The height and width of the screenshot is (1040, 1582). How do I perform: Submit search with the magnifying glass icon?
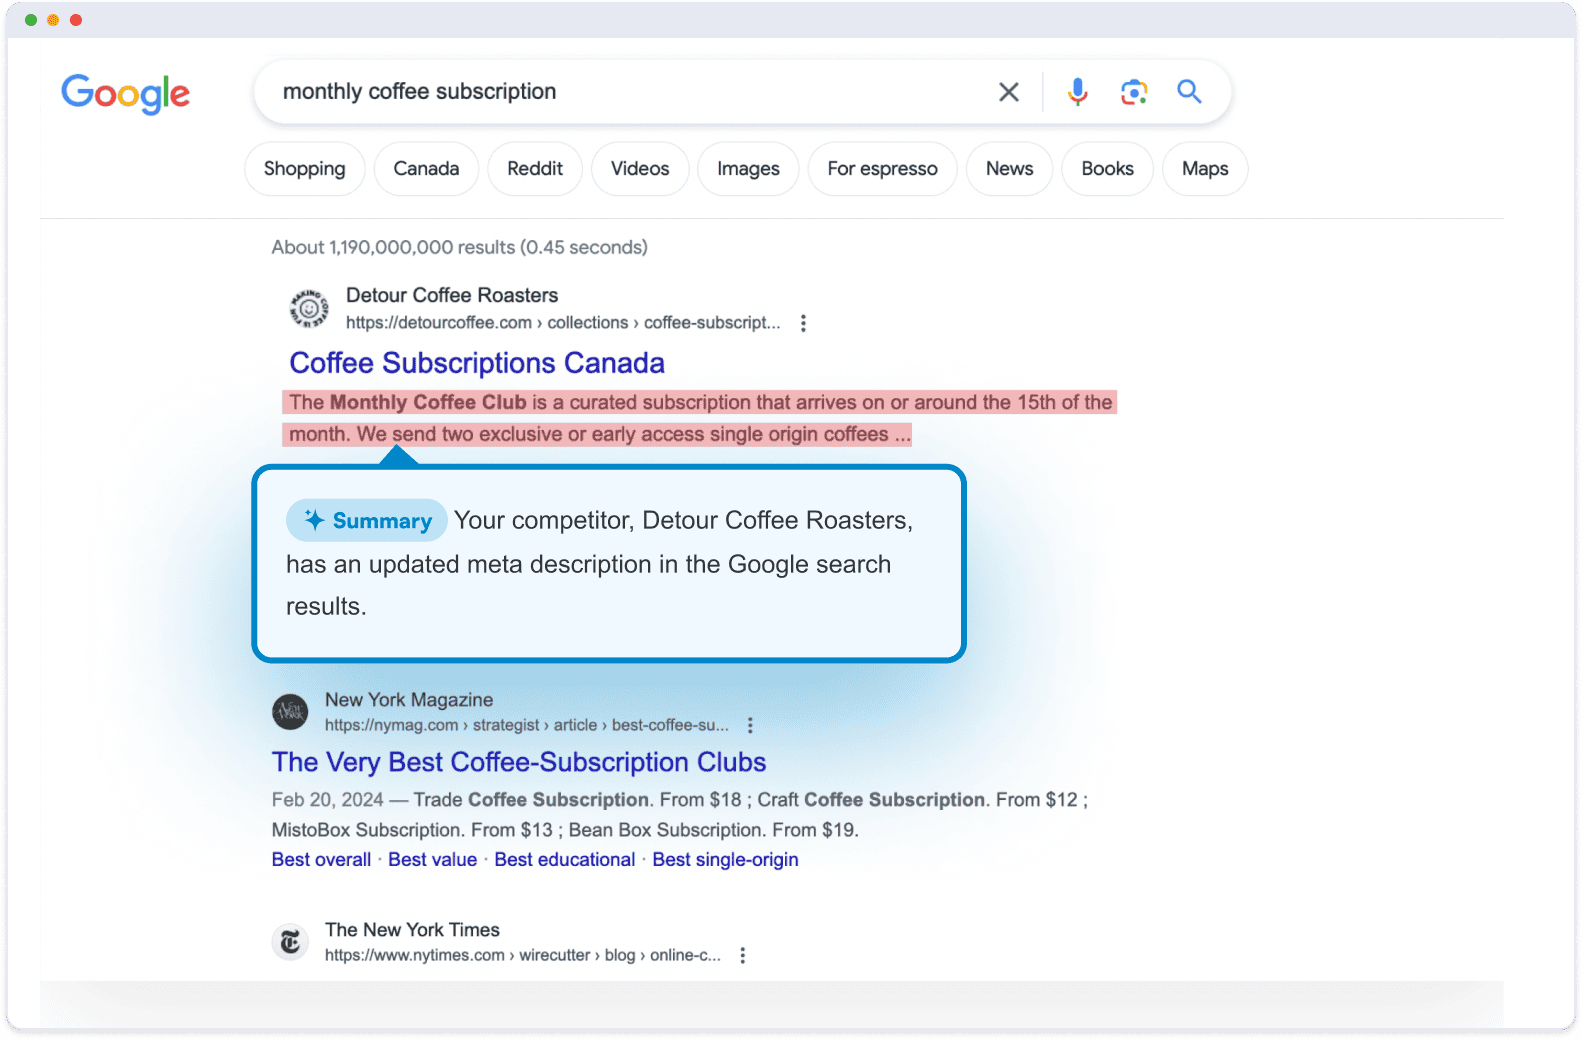click(1189, 92)
